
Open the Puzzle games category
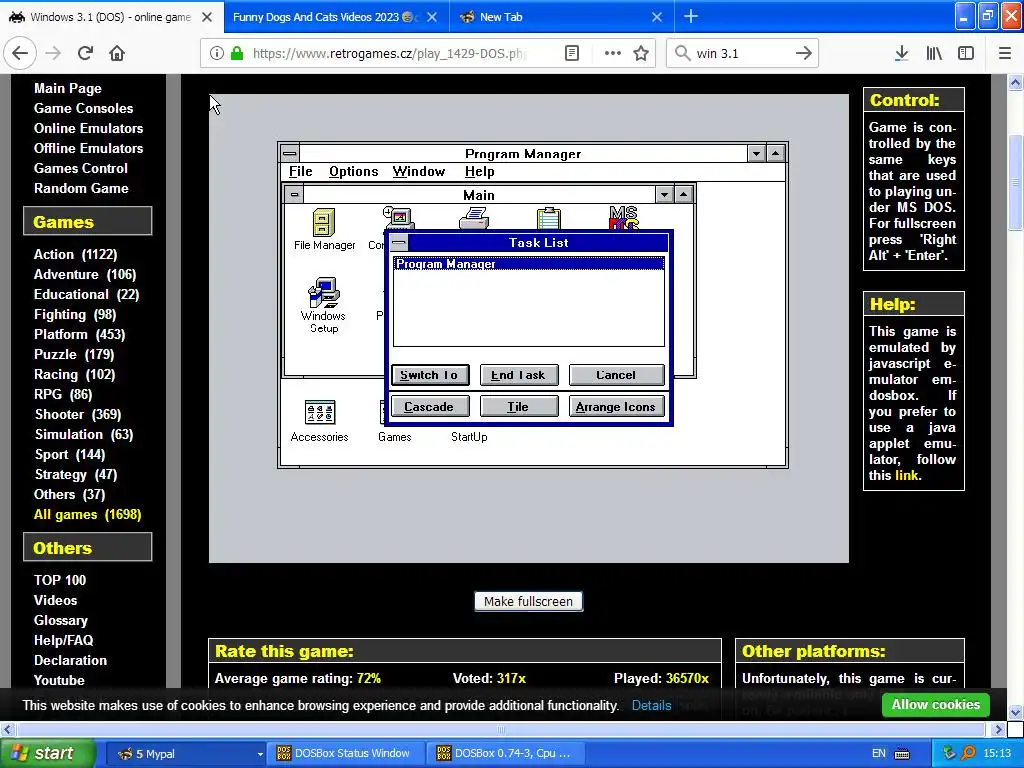pyautogui.click(x=74, y=354)
